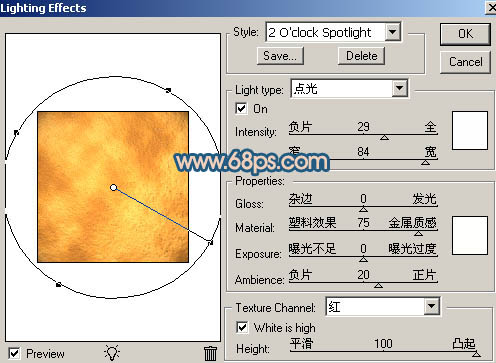Click the Focus slider thumb at 84

click(425, 162)
